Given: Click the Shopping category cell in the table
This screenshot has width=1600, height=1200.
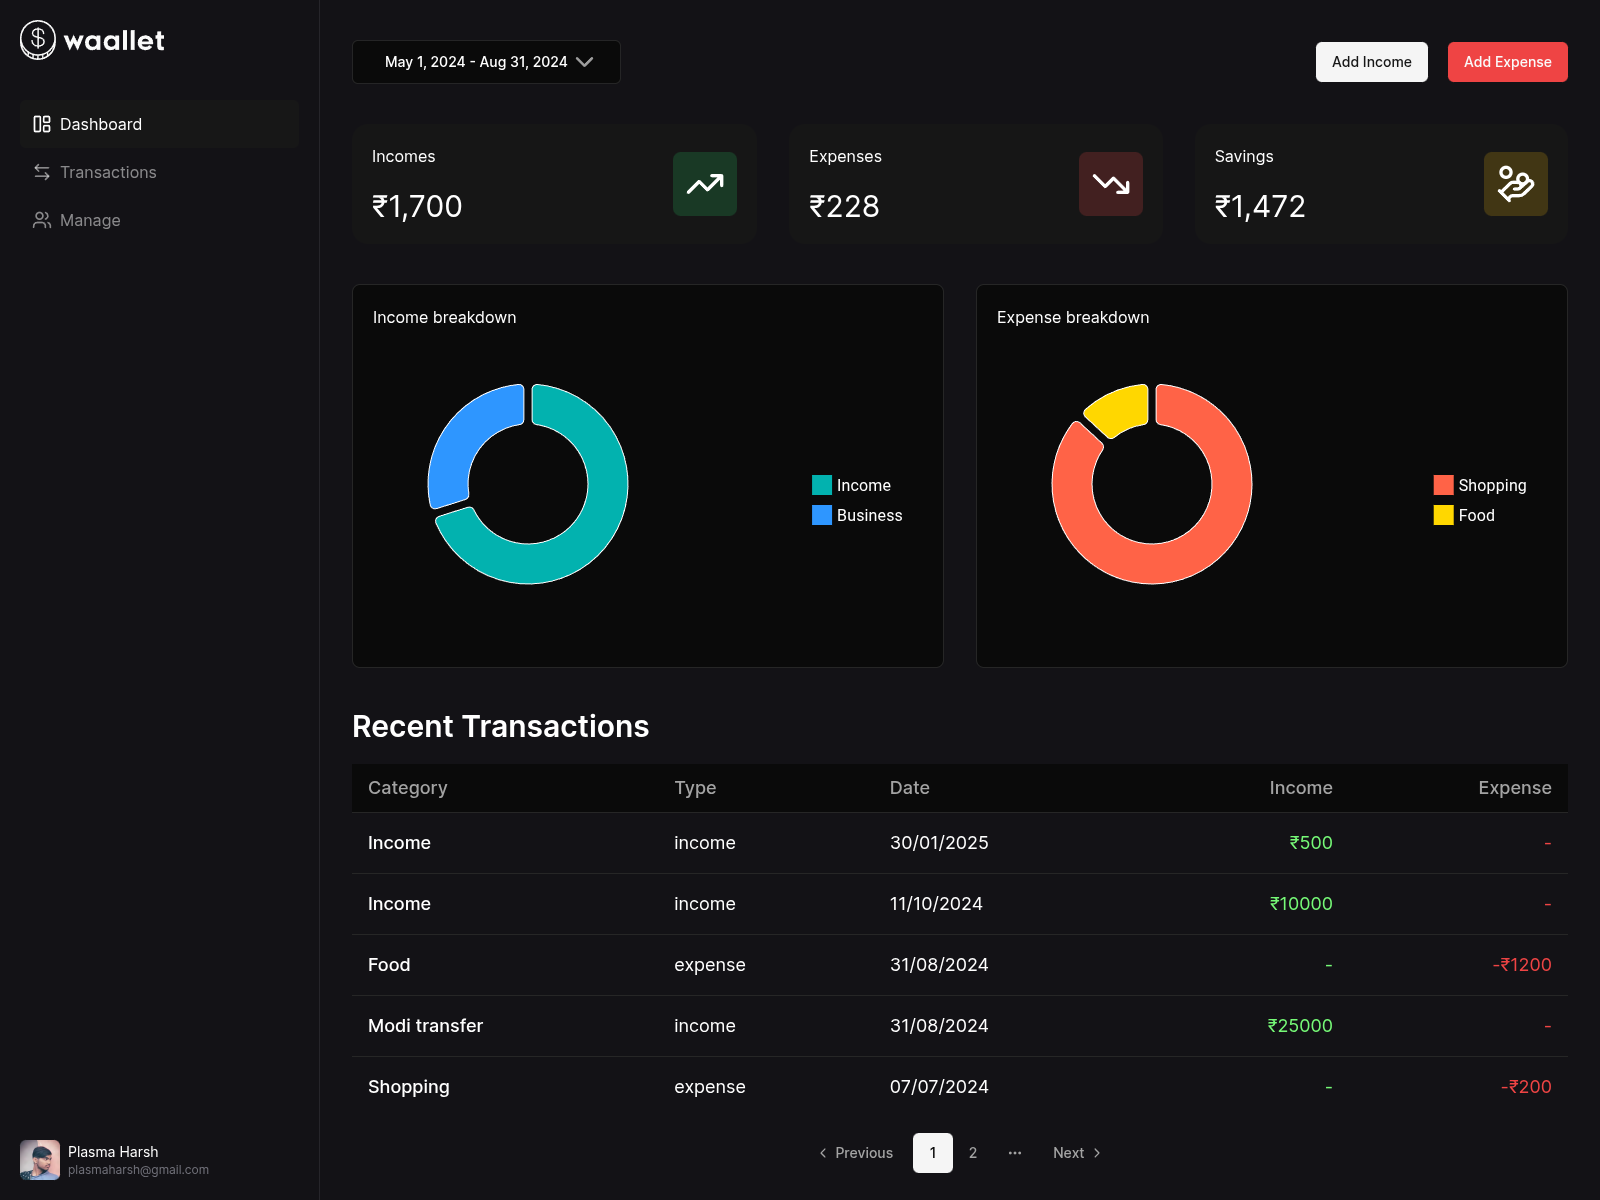Looking at the screenshot, I should click(x=409, y=1087).
